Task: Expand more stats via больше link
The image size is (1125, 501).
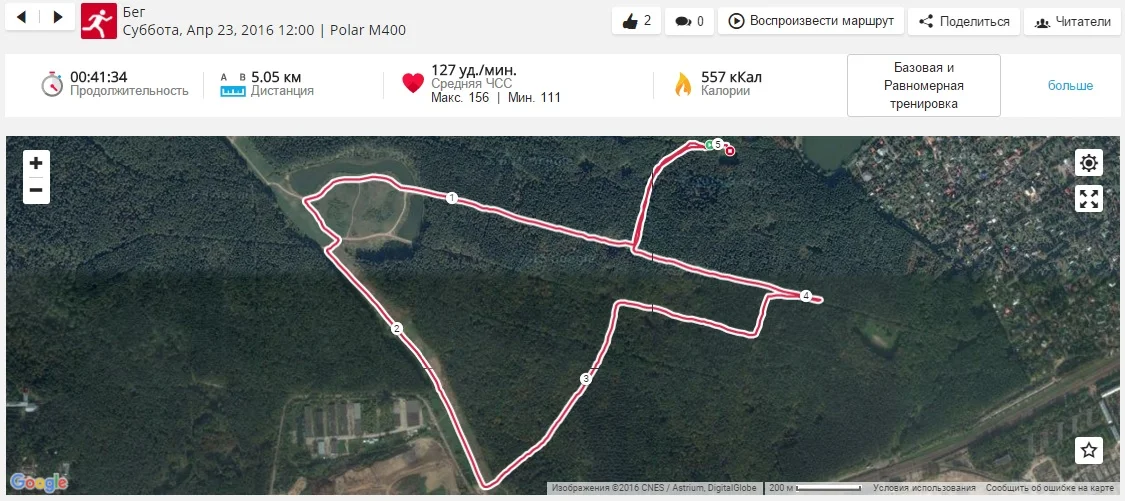Action: pos(1070,85)
